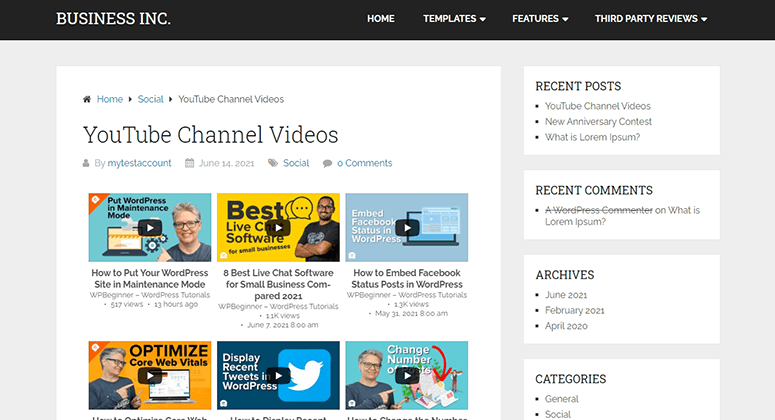Viewport: 775px width, 420px height.
Task: Open '8 Best Live Chat Software' video title
Action: [278, 284]
